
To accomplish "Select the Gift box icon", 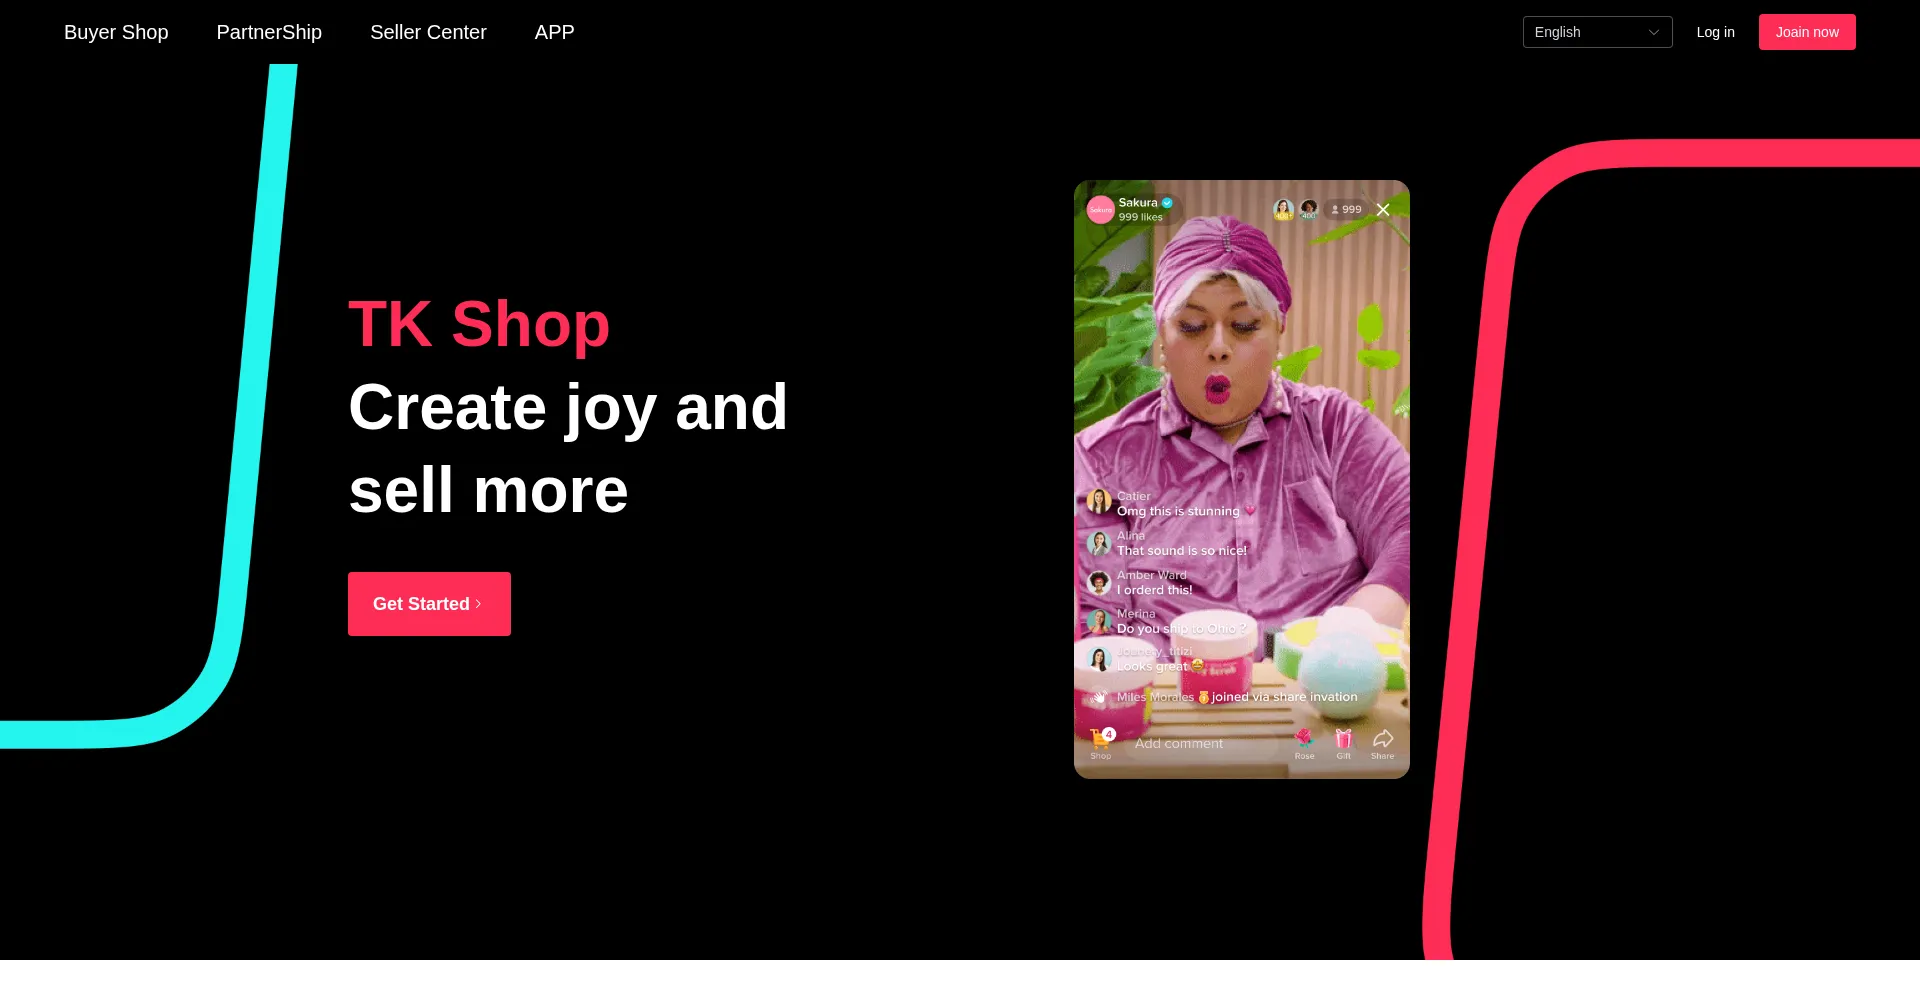I will (x=1343, y=739).
